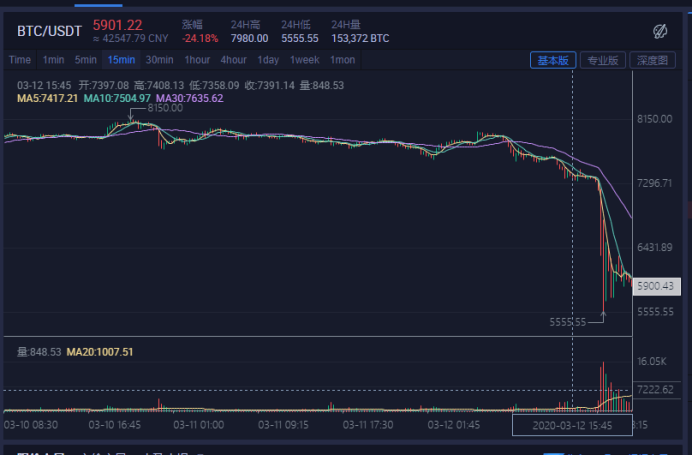Switch to the 5min interval

(85, 60)
